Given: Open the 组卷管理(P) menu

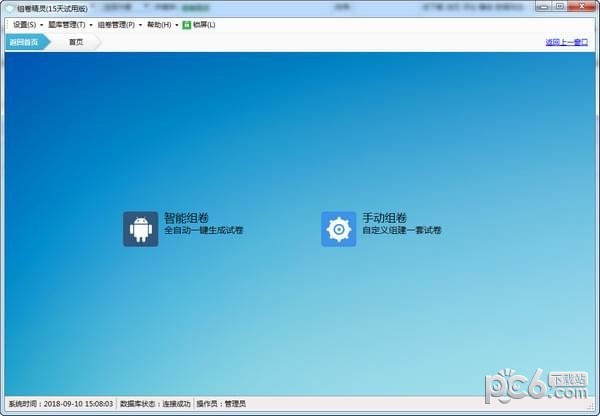Looking at the screenshot, I should click(115, 24).
